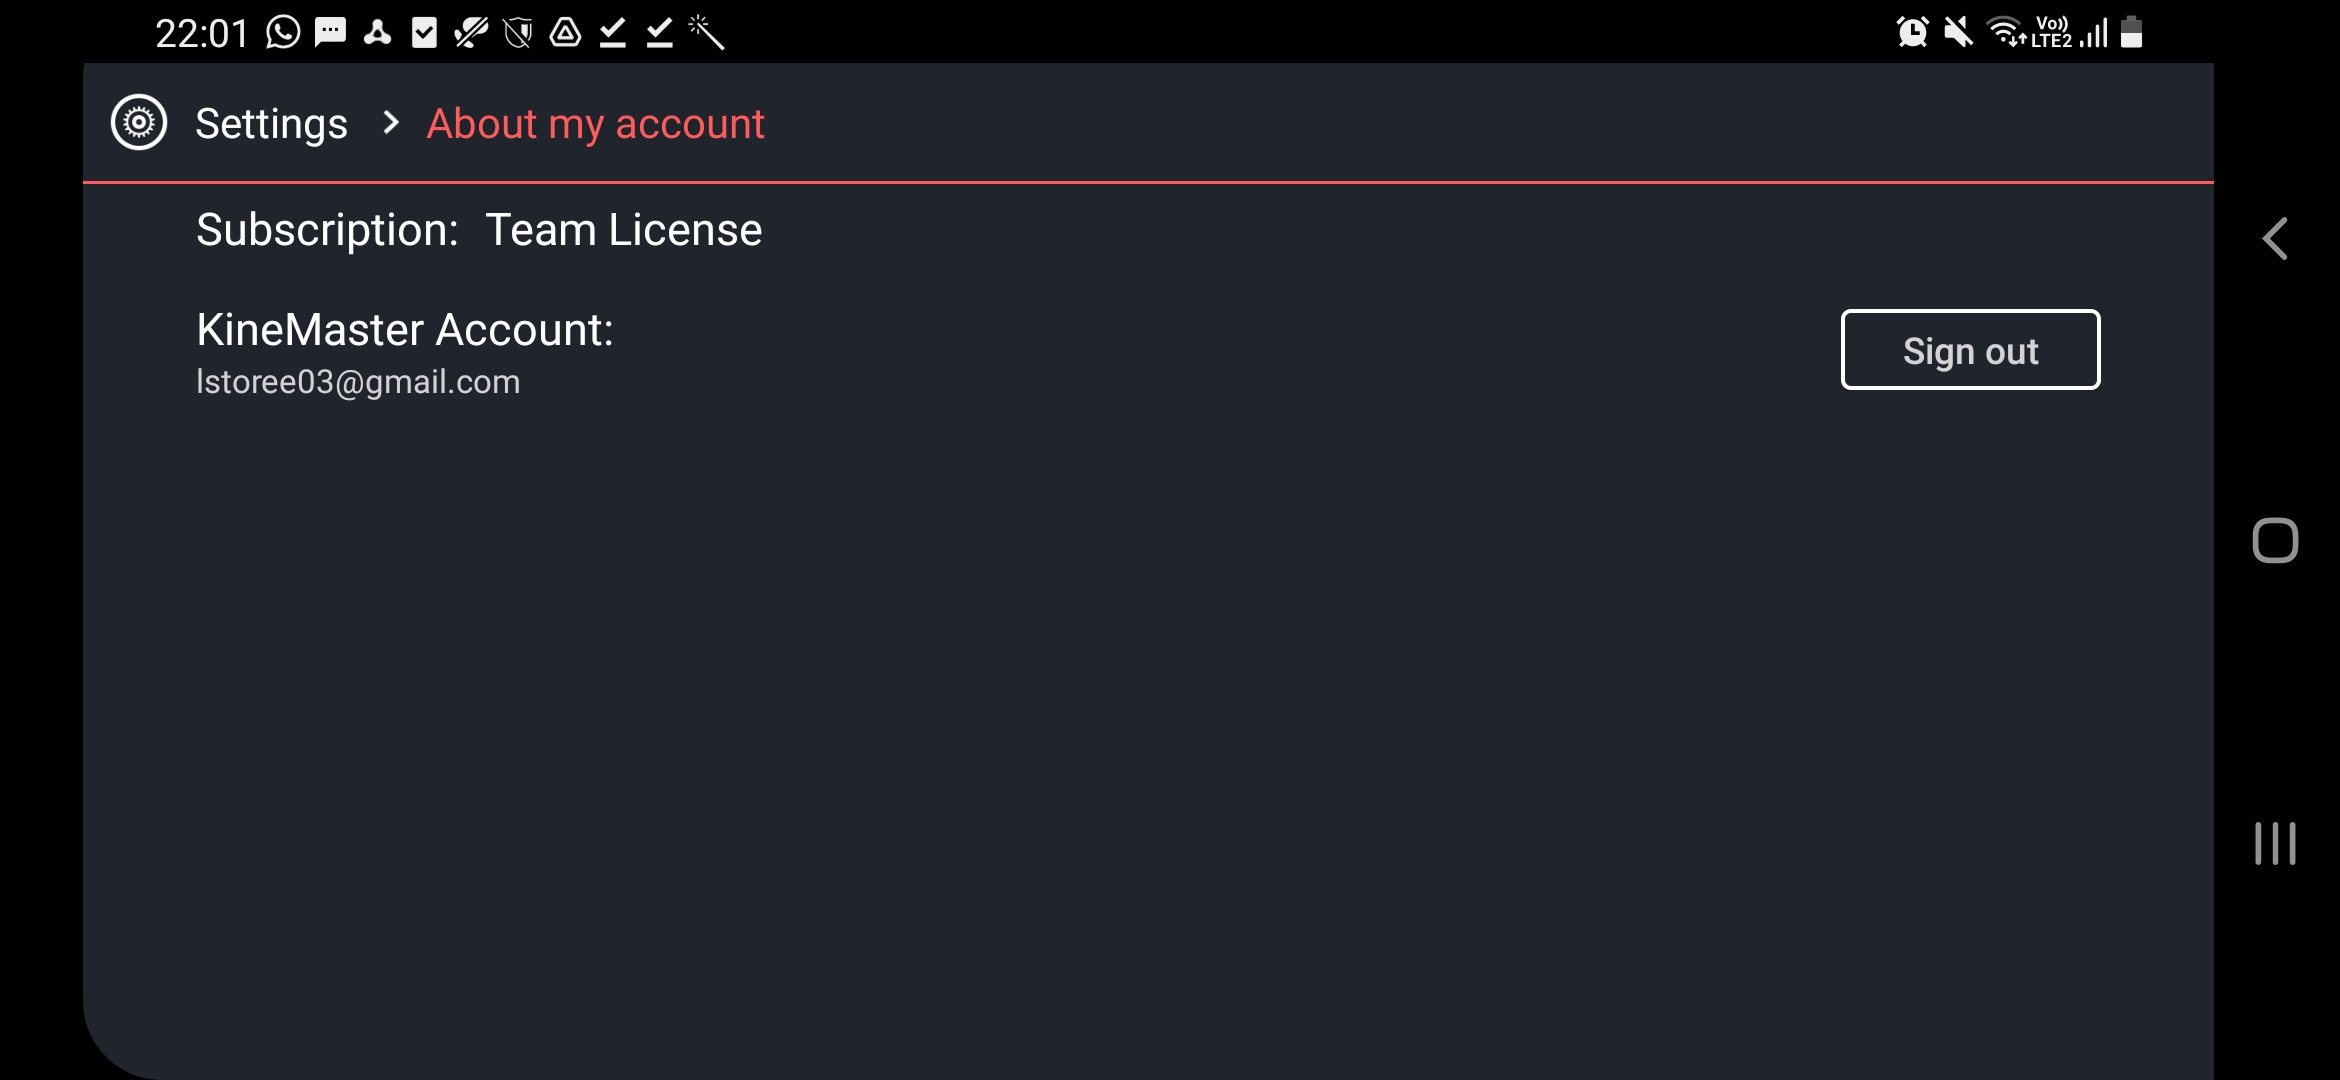Image resolution: width=2340 pixels, height=1080 pixels.
Task: Tap the WhatsApp notification icon
Action: 283,32
